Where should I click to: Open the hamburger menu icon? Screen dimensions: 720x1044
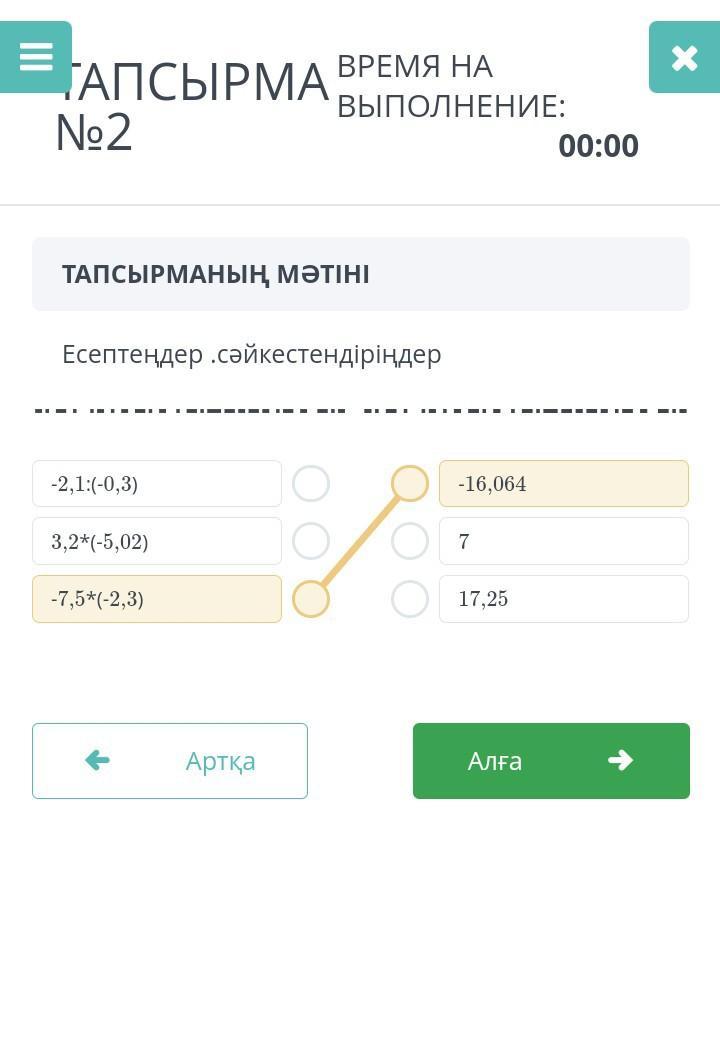coord(36,57)
